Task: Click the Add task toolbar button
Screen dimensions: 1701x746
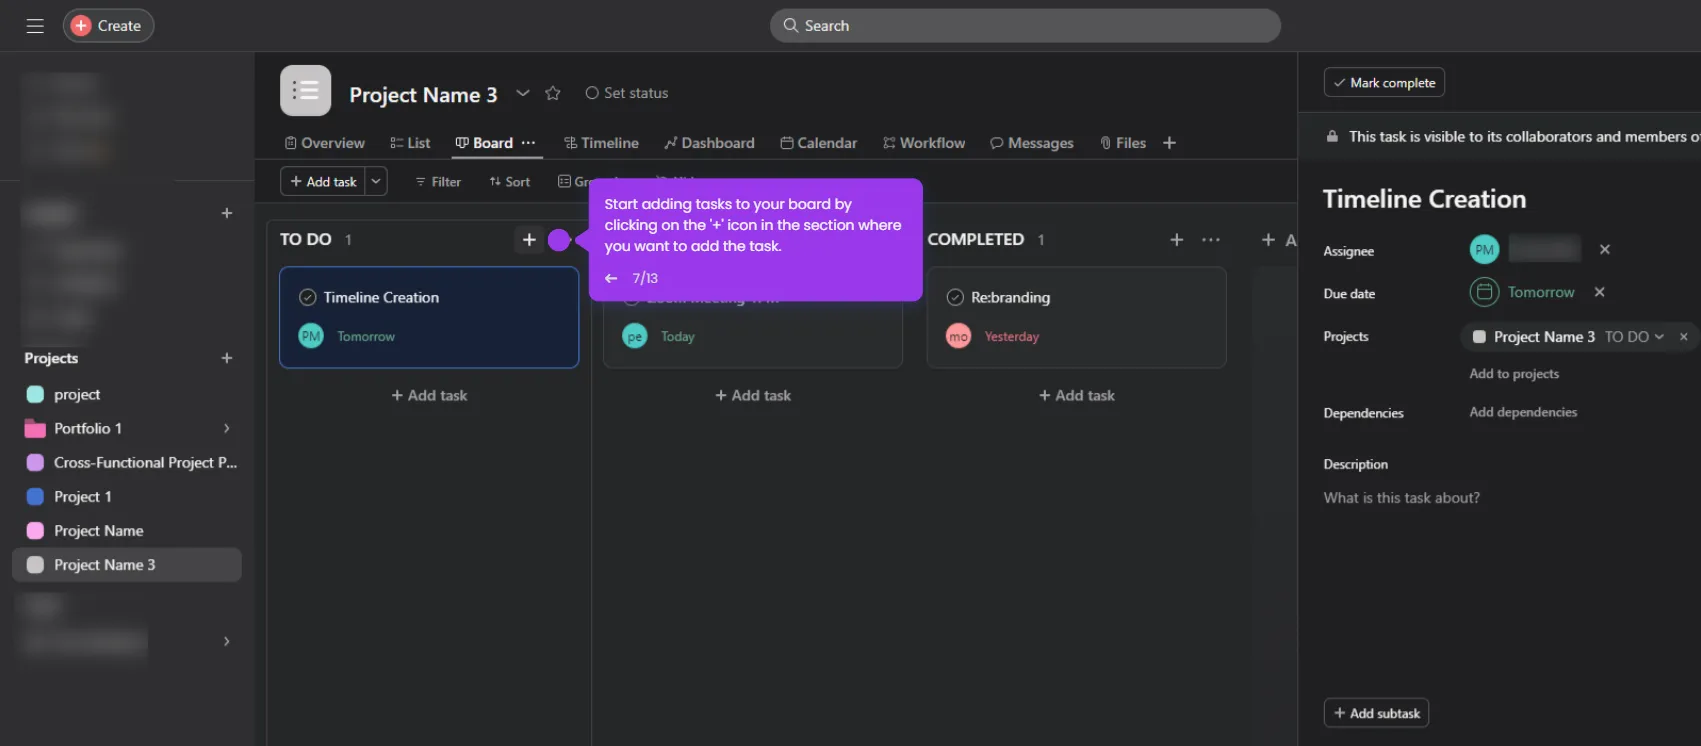Action: tap(323, 181)
